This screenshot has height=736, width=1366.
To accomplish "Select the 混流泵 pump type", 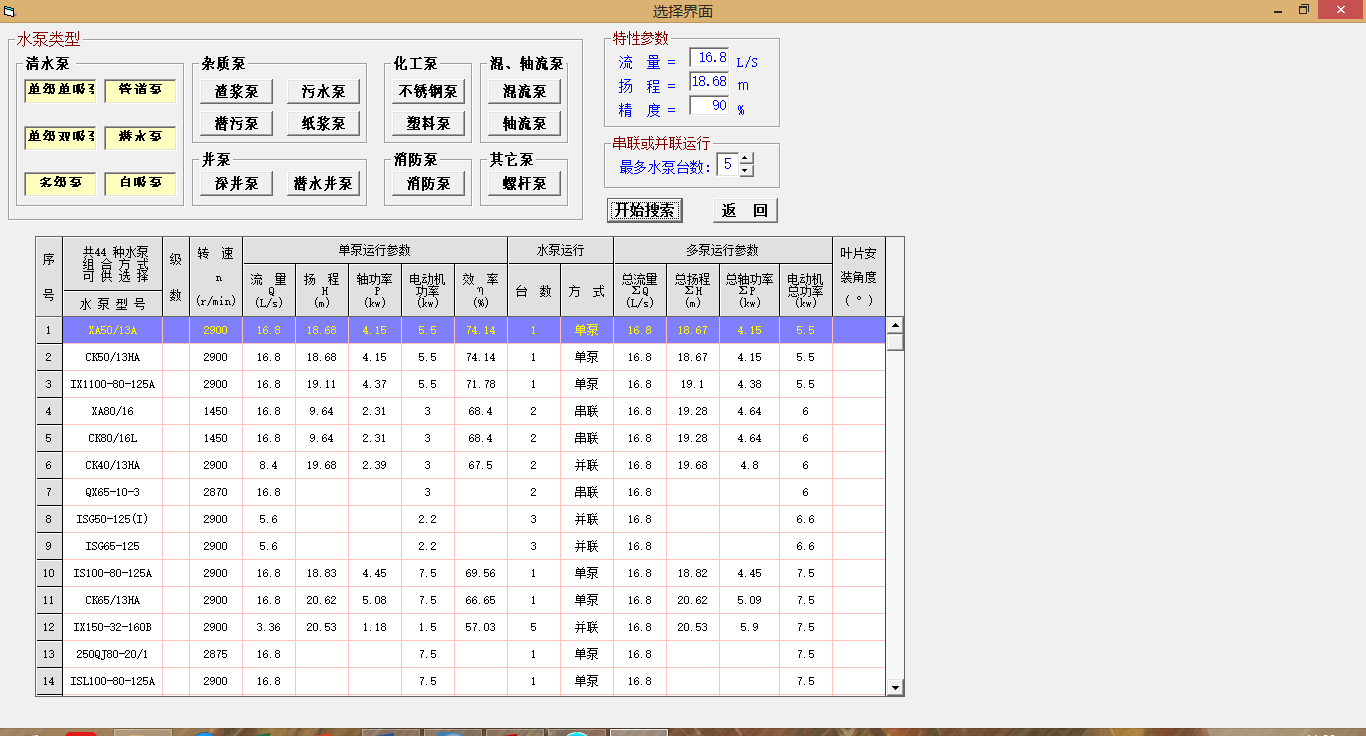I will pyautogui.click(x=525, y=92).
